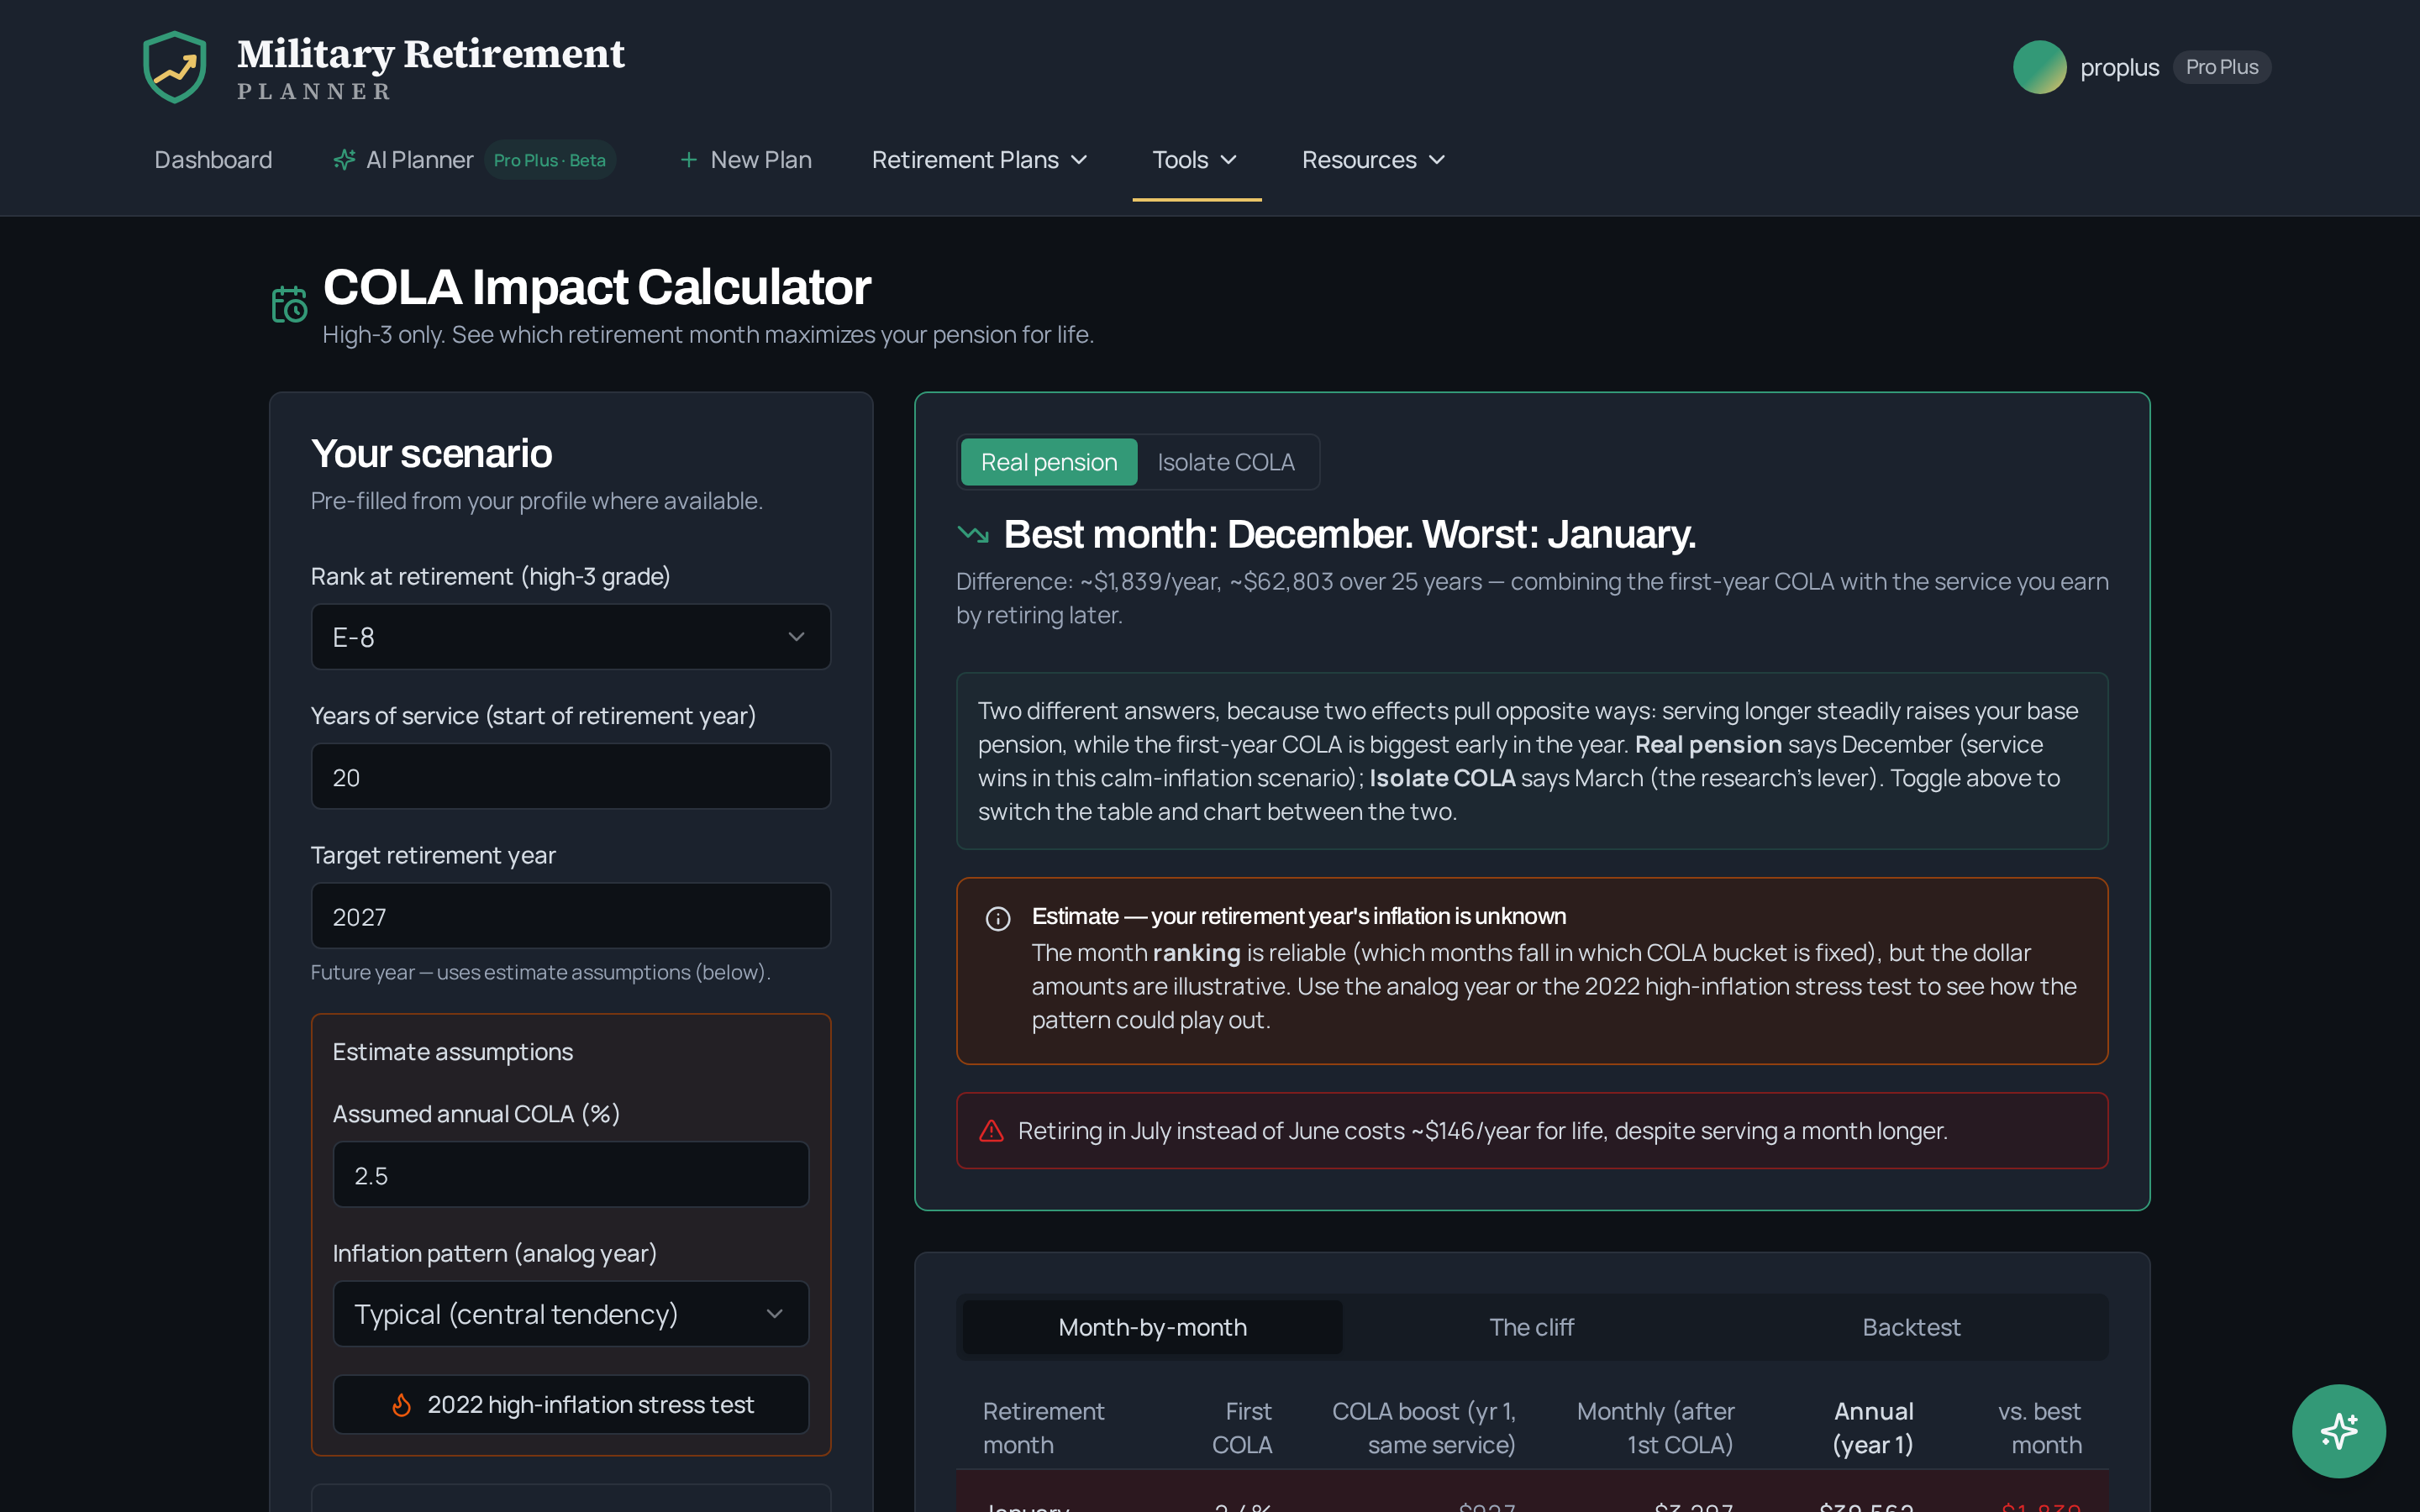Select the Backtest tab

point(1912,1327)
